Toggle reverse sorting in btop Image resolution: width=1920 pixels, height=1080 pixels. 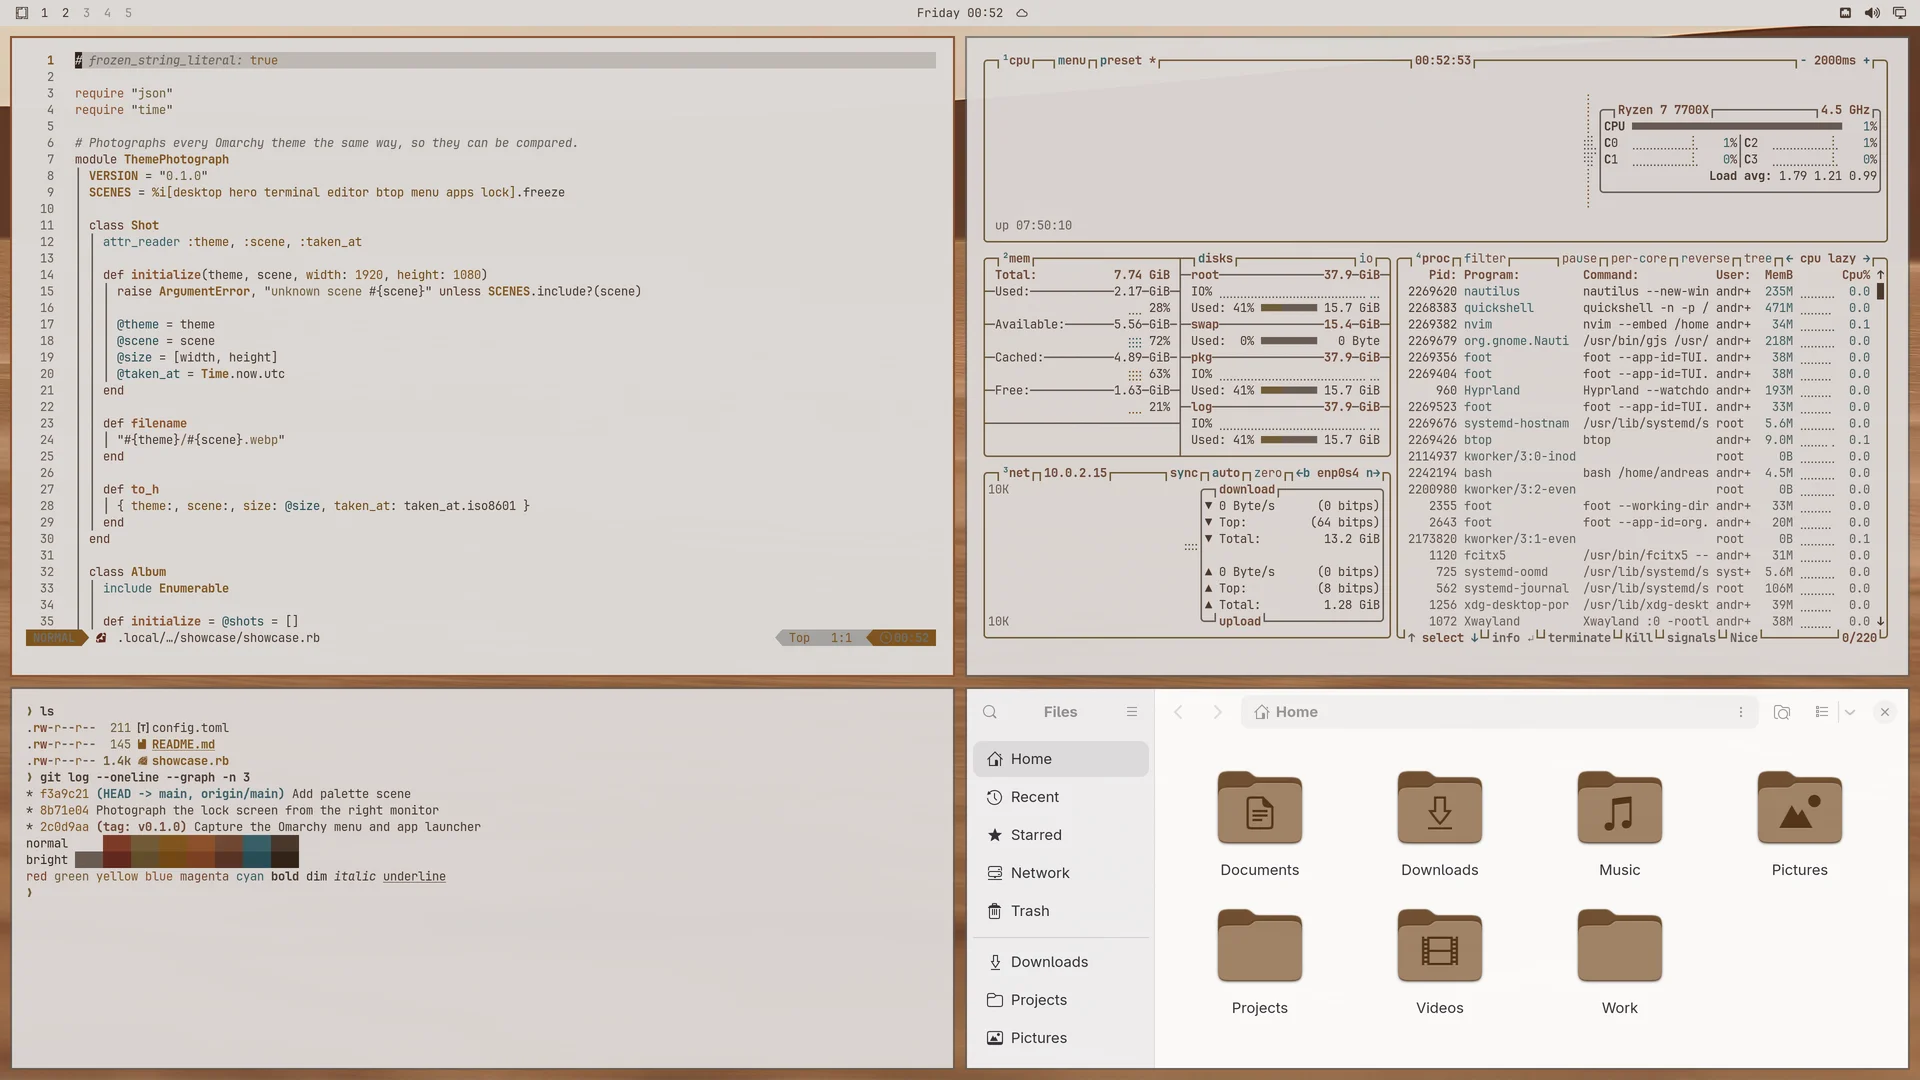[1705, 258]
